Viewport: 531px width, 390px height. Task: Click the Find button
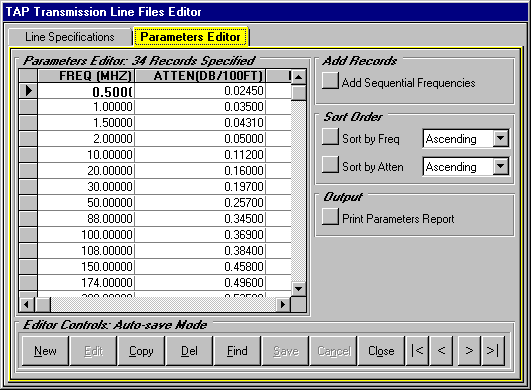pos(237,350)
